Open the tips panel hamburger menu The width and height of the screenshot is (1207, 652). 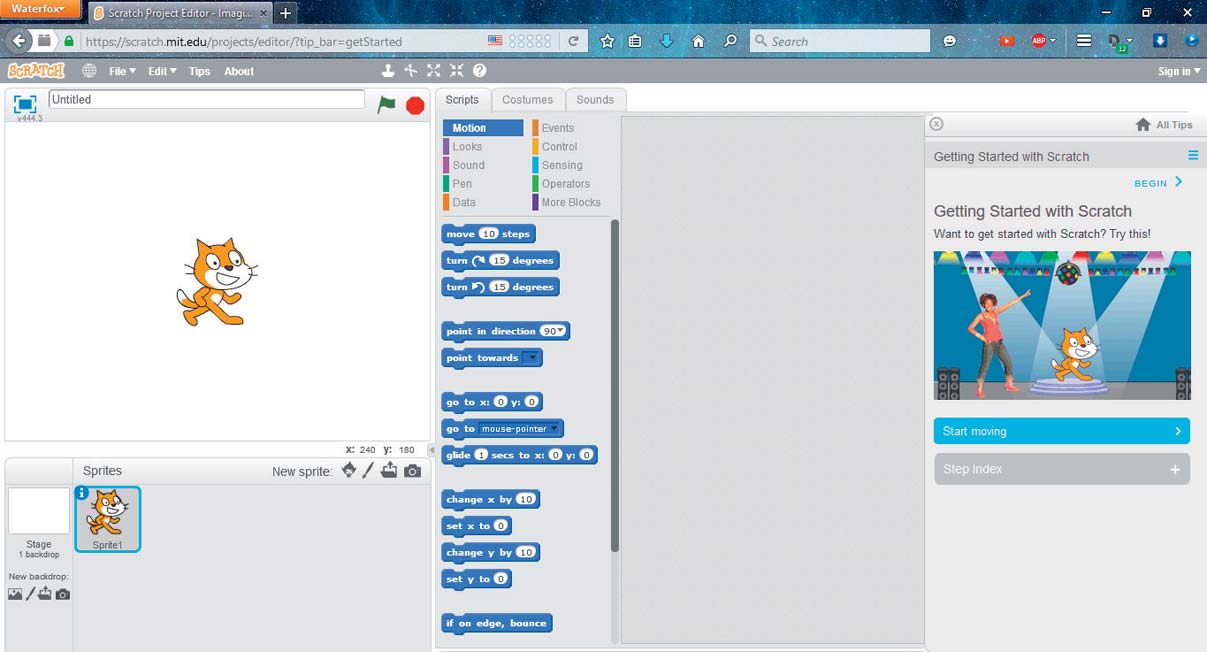point(1193,155)
